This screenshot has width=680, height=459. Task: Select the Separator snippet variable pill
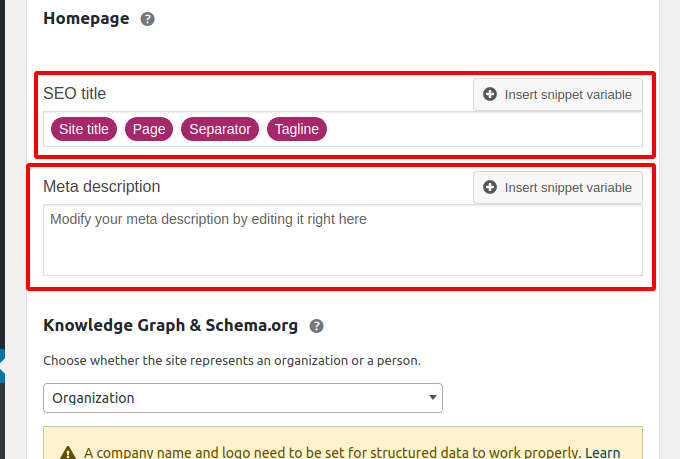pos(220,129)
